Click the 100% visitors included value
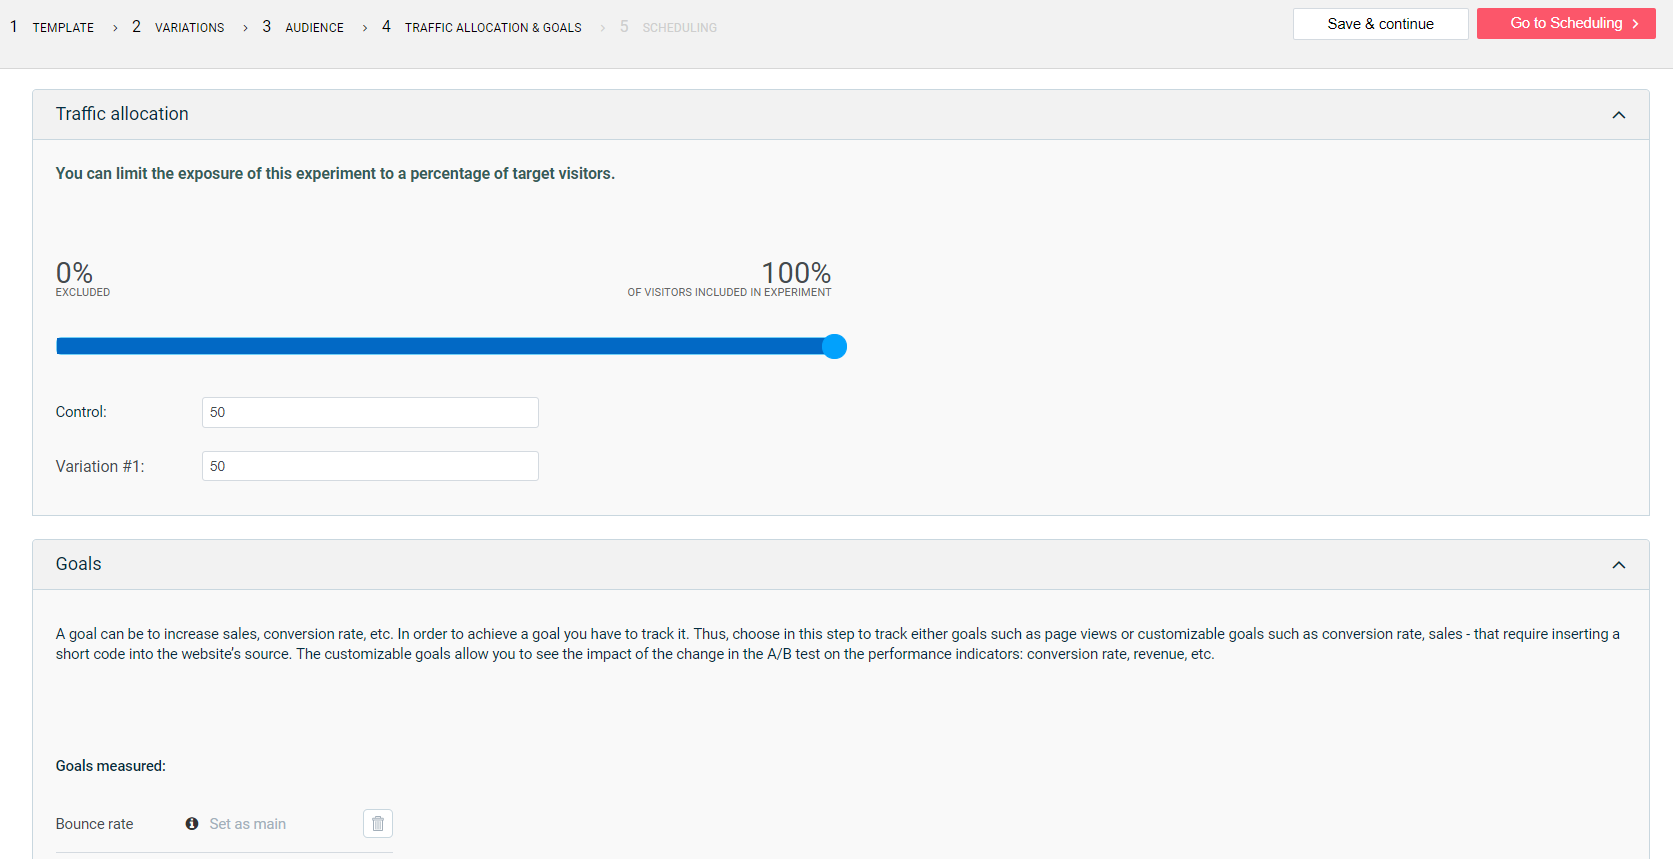Image resolution: width=1673 pixels, height=859 pixels. pos(796,273)
